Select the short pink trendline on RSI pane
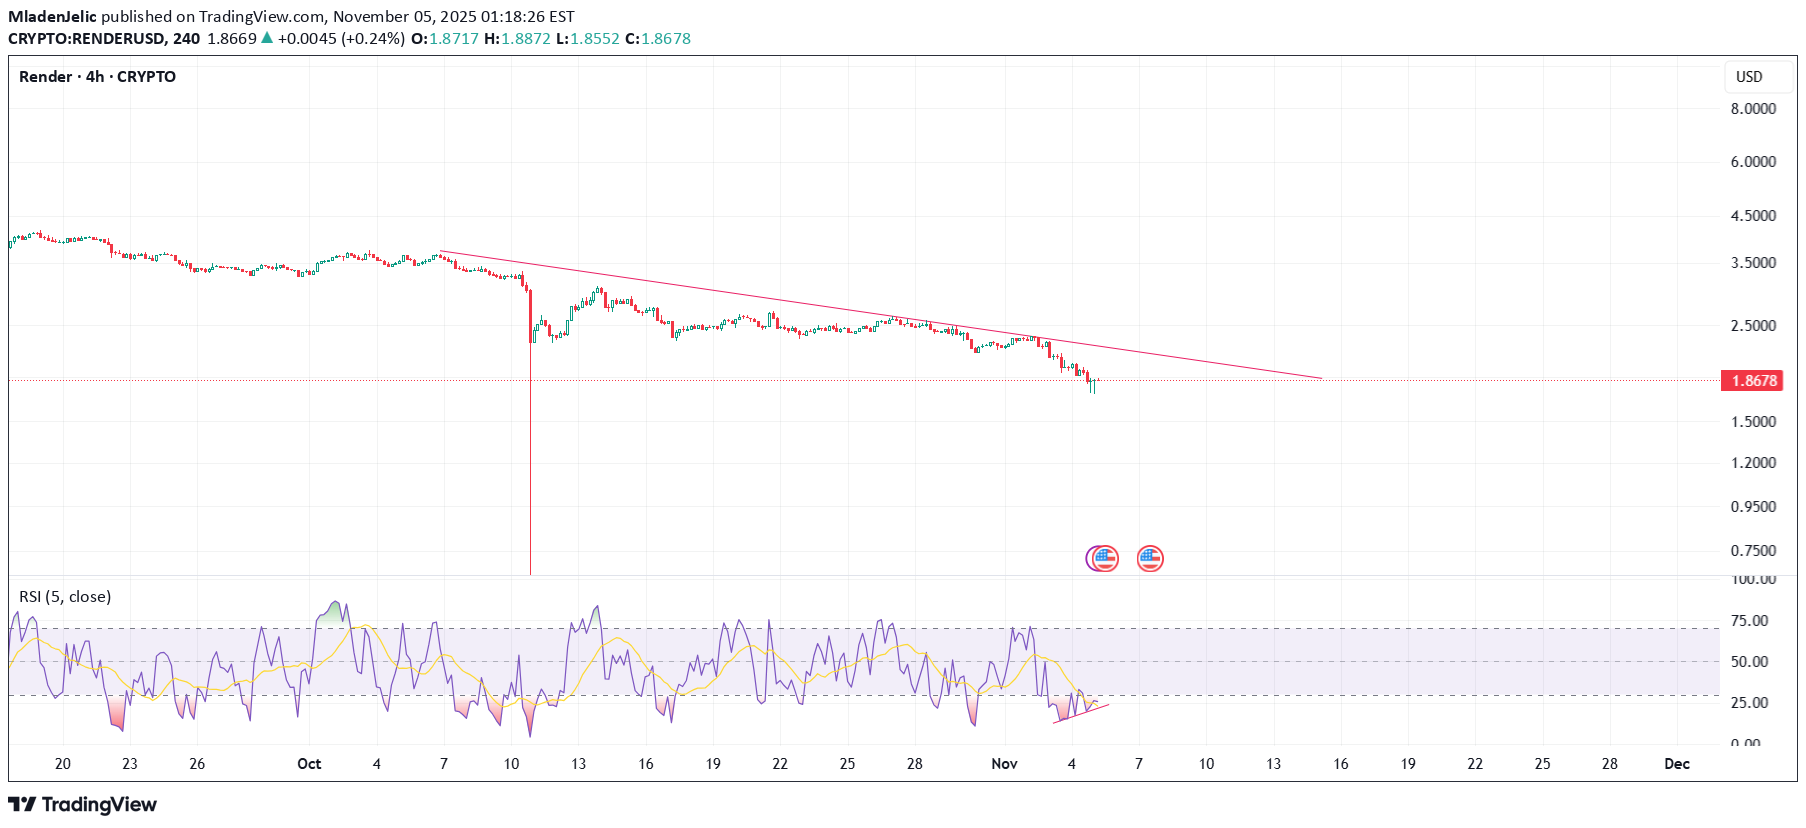This screenshot has height=828, width=1806. click(x=1081, y=713)
